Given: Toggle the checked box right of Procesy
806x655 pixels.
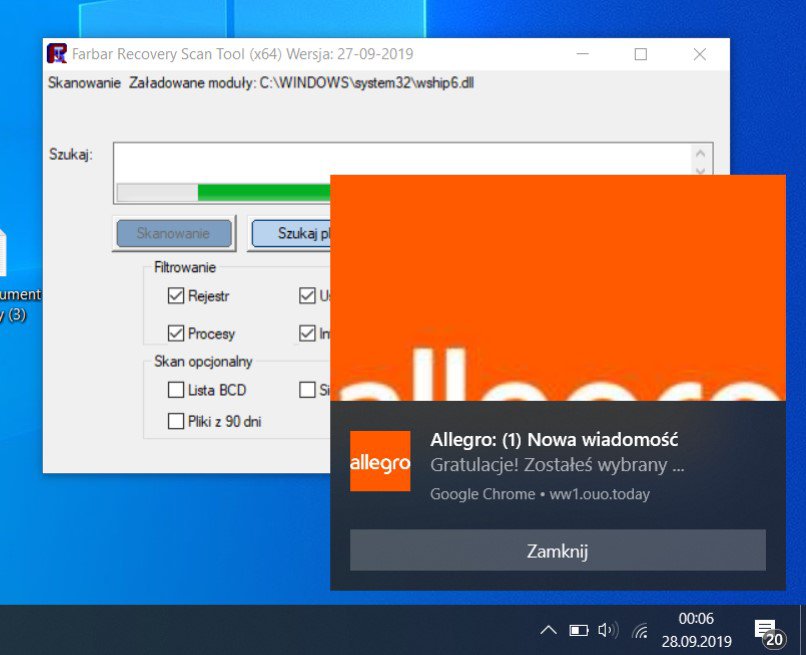Looking at the screenshot, I should 307,333.
